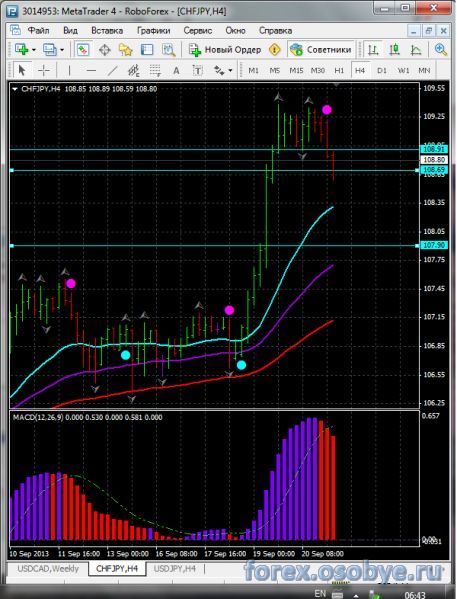Open a new chart with the green plus icon
The height and width of the screenshot is (599, 457).
[x=21, y=50]
